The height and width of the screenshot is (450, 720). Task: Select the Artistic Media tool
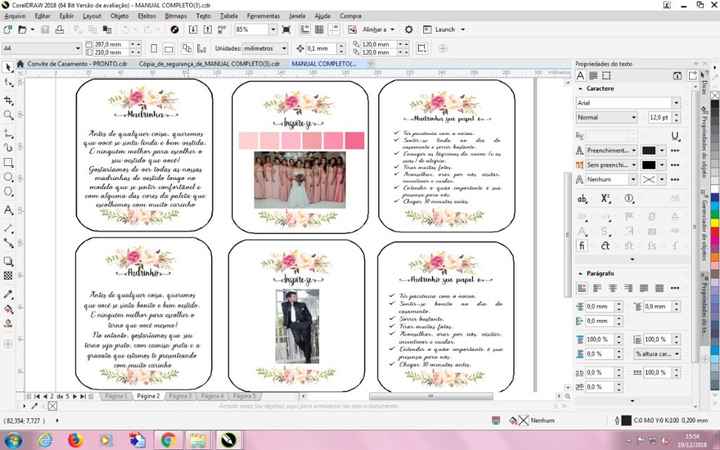click(x=8, y=148)
